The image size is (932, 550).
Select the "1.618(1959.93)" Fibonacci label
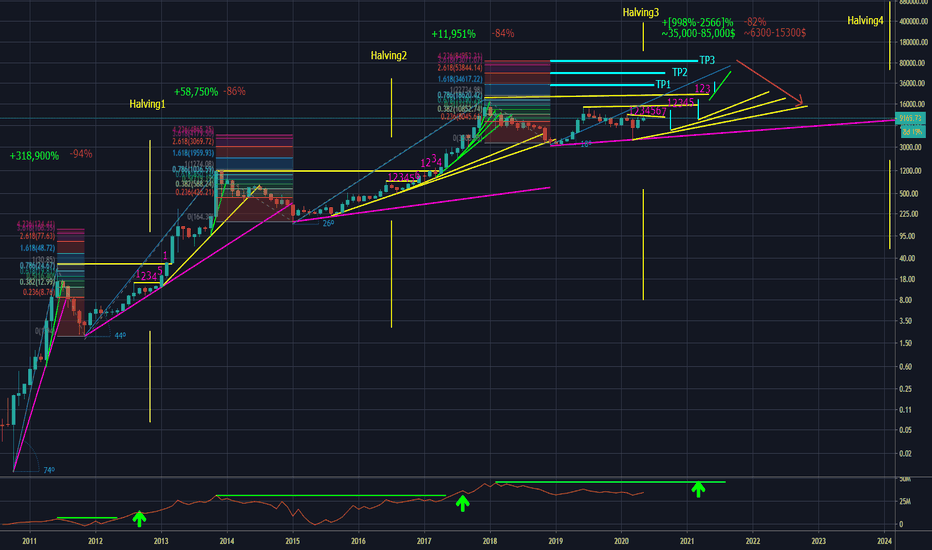193,153
